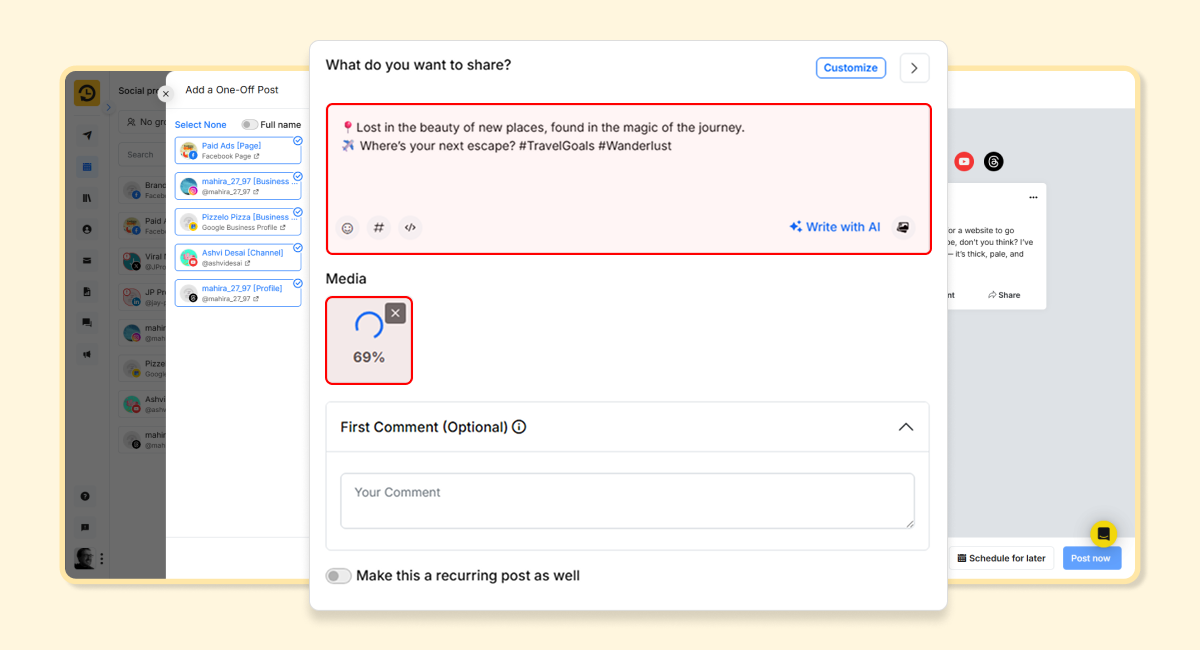Click the First Comment info icon
This screenshot has width=1200, height=650.
[519, 427]
